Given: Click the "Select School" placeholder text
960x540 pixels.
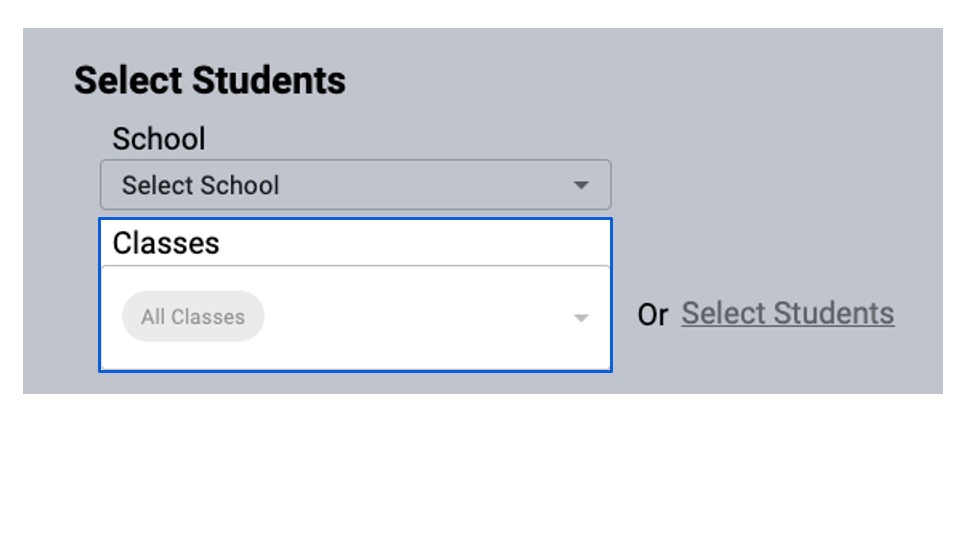Looking at the screenshot, I should tap(201, 185).
